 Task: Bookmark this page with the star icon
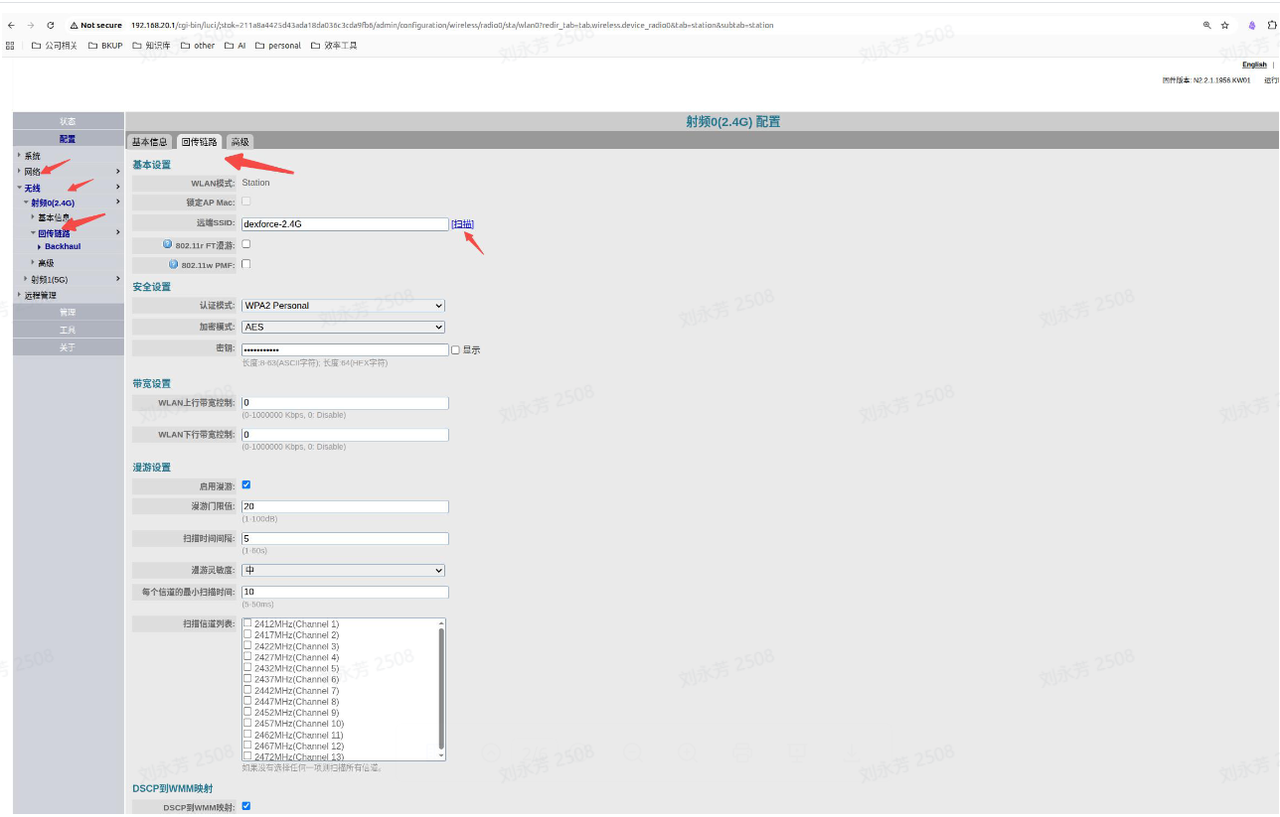click(1225, 25)
